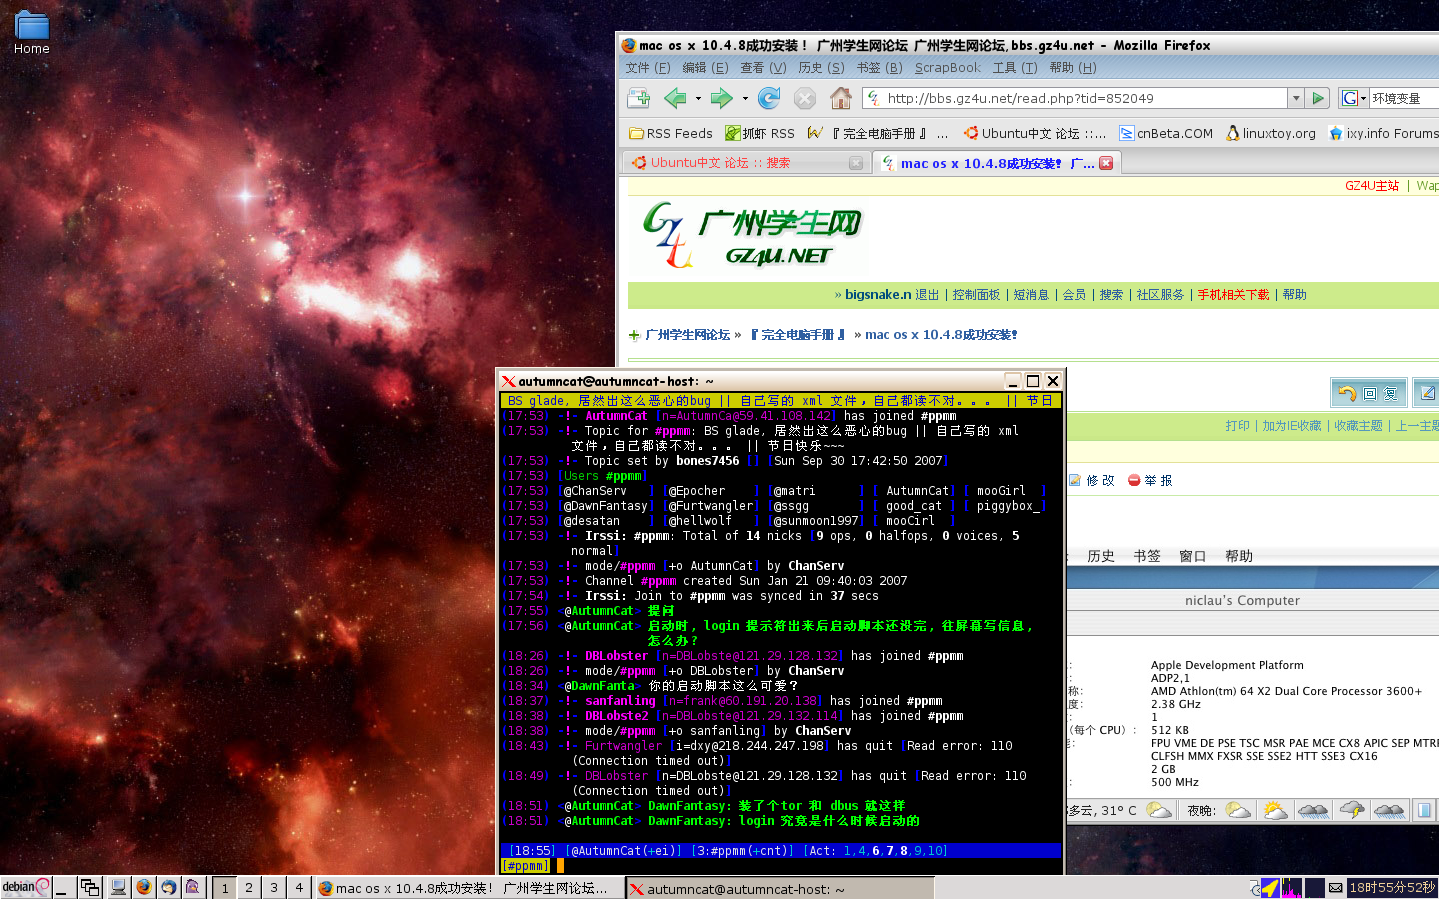Screen dimensions: 1439x899
Task: Click the 打印 print link
Action: (x=1238, y=426)
